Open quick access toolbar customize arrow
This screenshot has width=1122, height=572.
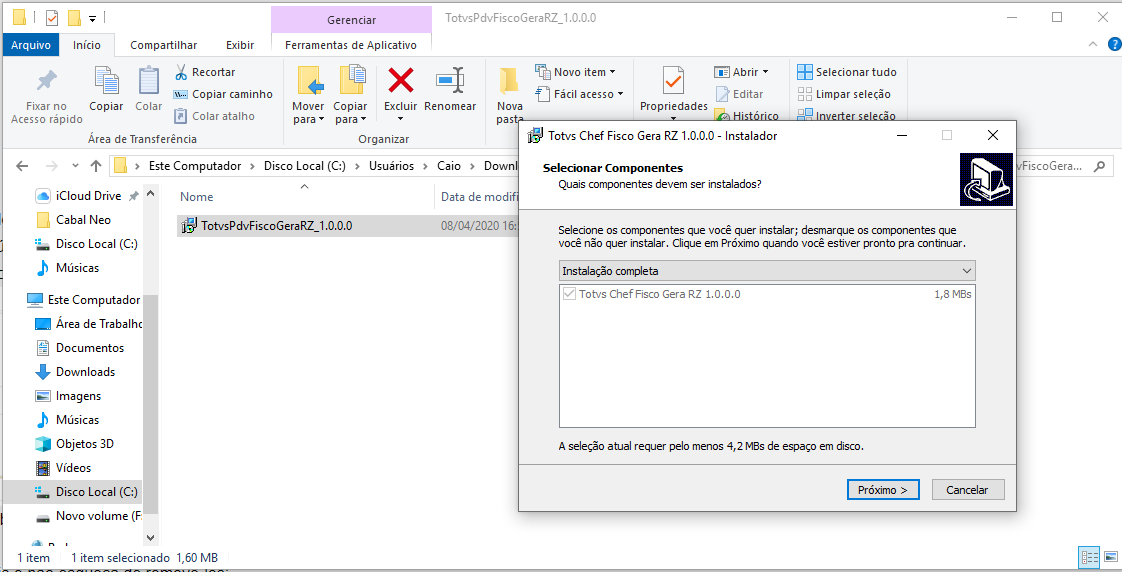92,19
